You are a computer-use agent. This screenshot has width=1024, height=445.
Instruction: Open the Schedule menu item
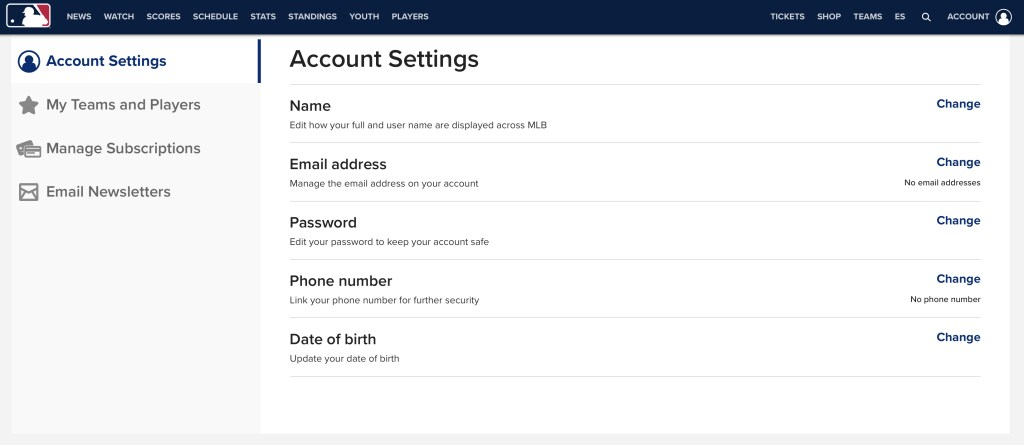pos(216,17)
